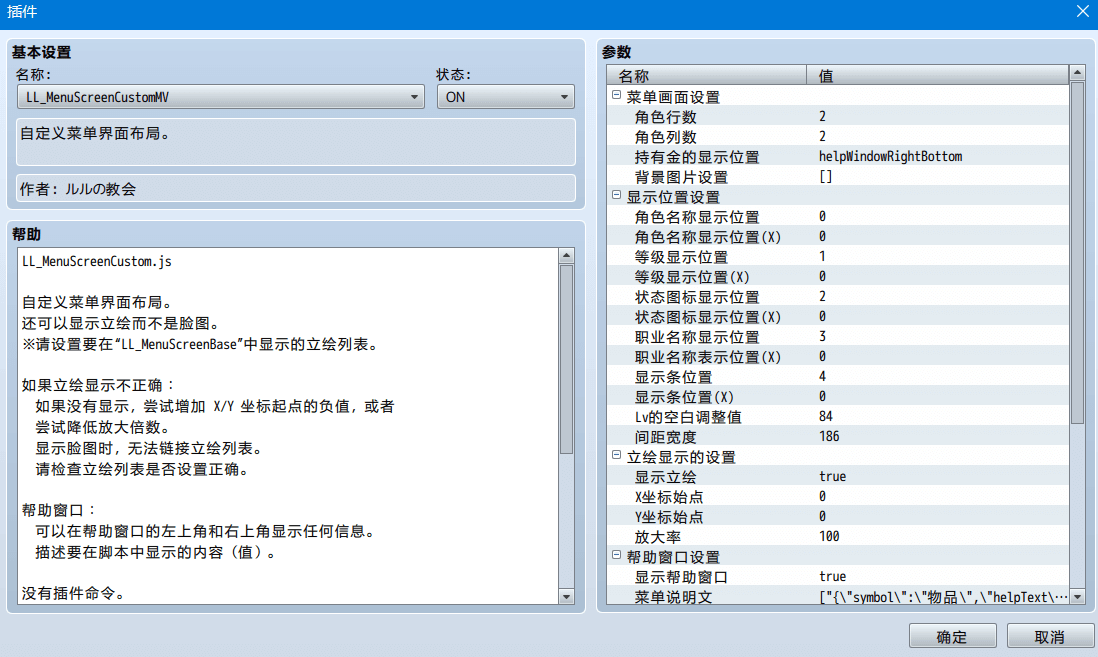
Task: Collapse the 显示位置设置 parameter group
Action: [x=616, y=195]
